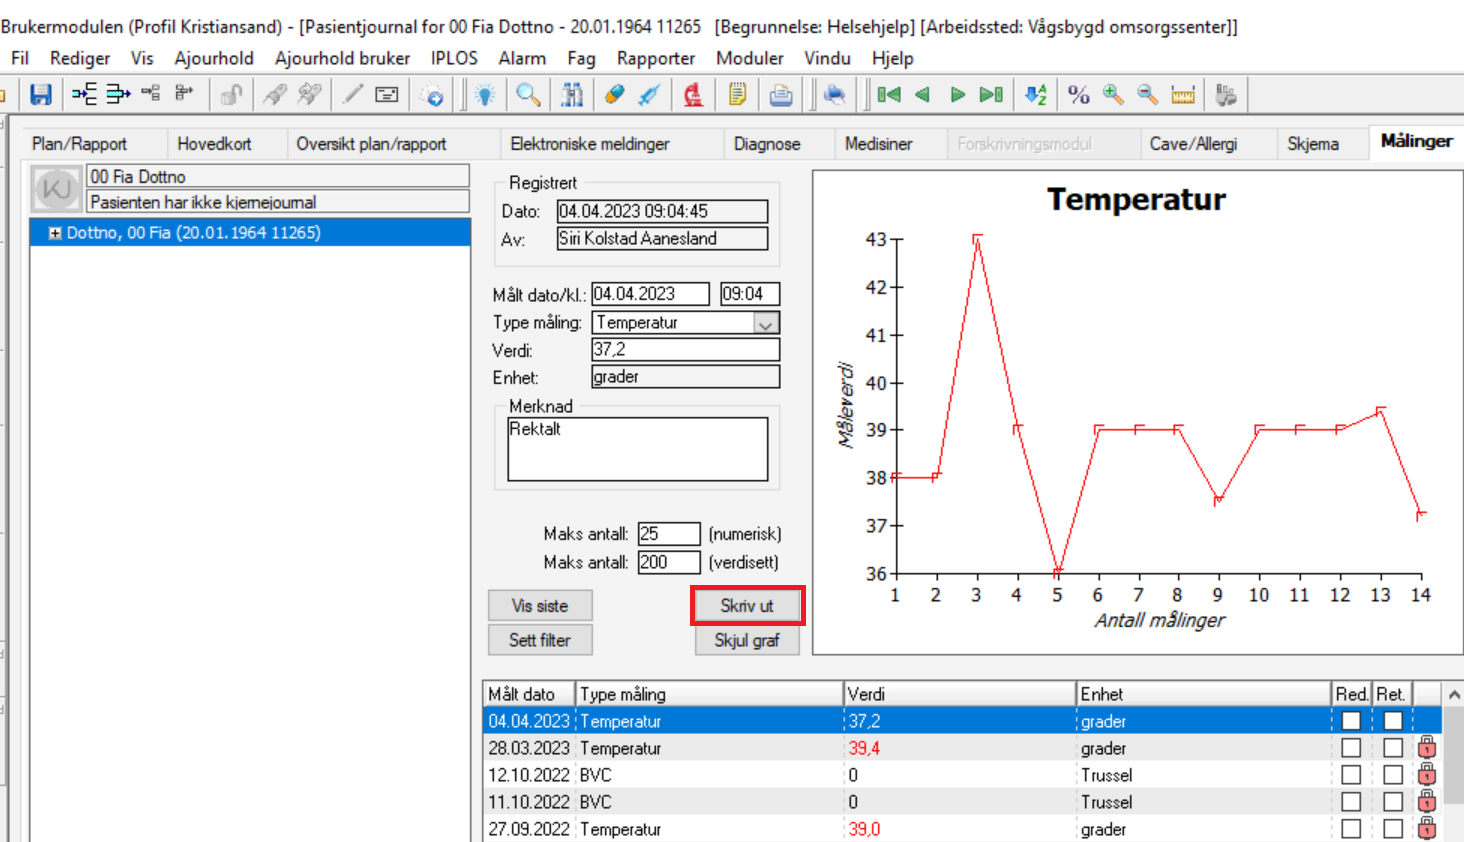Toggle Ret. checkbox on the 28.03.2023 row

click(x=1393, y=748)
